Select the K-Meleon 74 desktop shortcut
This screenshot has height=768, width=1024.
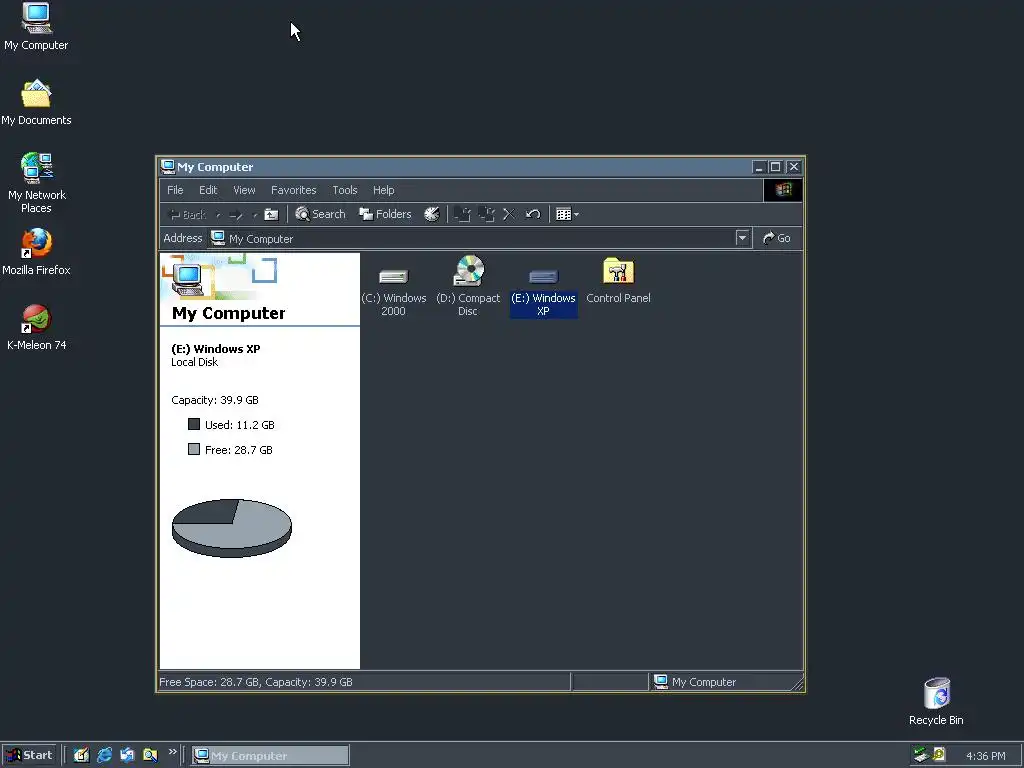click(37, 327)
